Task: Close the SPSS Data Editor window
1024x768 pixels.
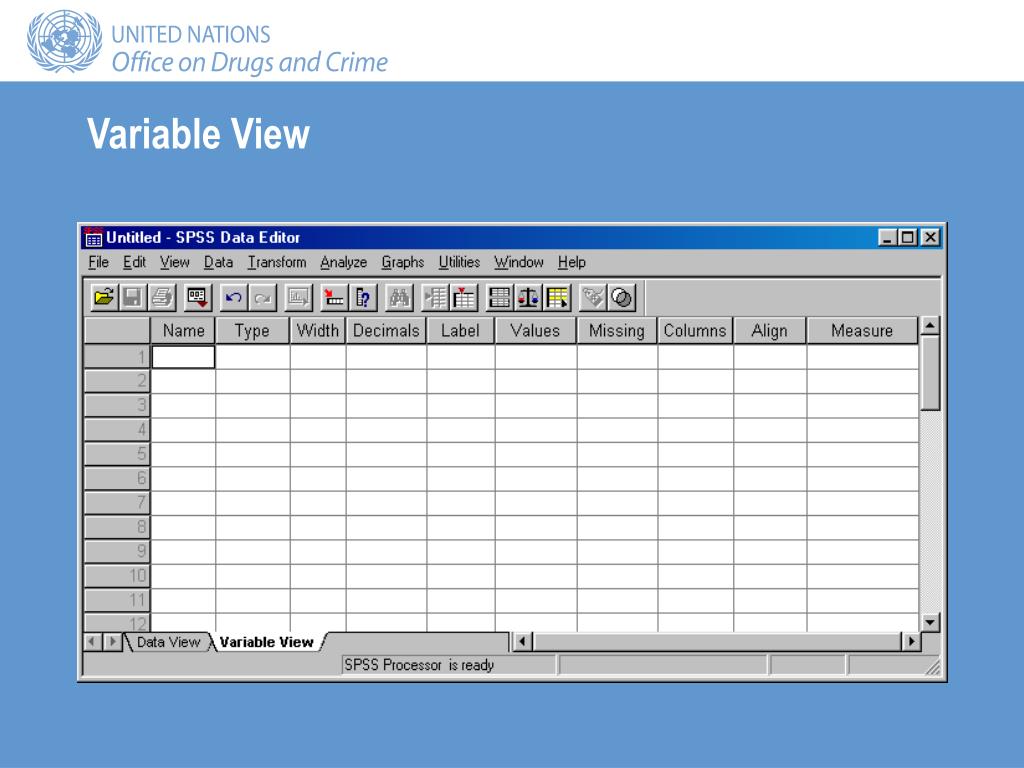Action: tap(930, 237)
